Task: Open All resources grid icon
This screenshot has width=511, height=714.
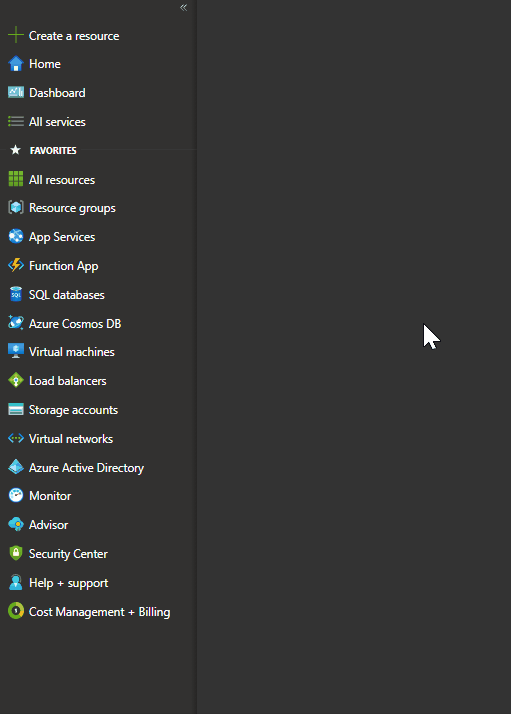Action: 16,179
